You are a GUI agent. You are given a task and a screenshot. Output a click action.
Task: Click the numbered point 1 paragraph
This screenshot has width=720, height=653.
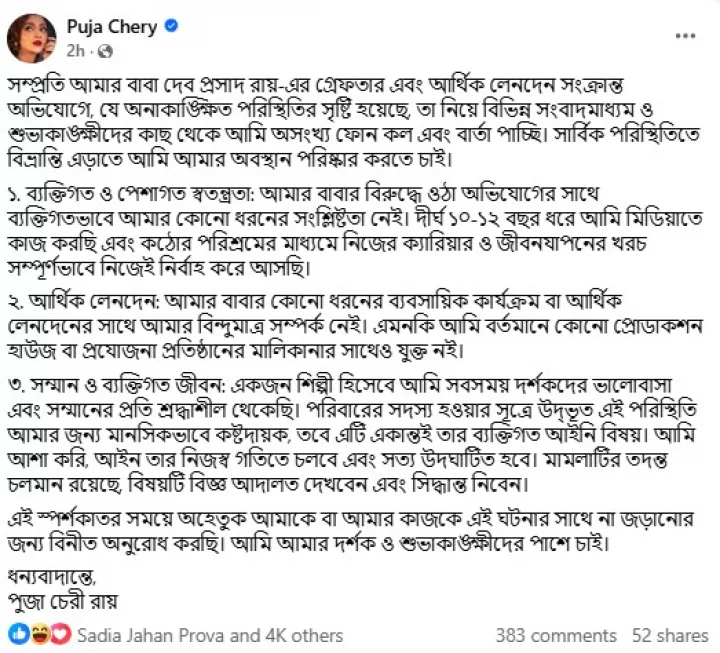coord(340,241)
